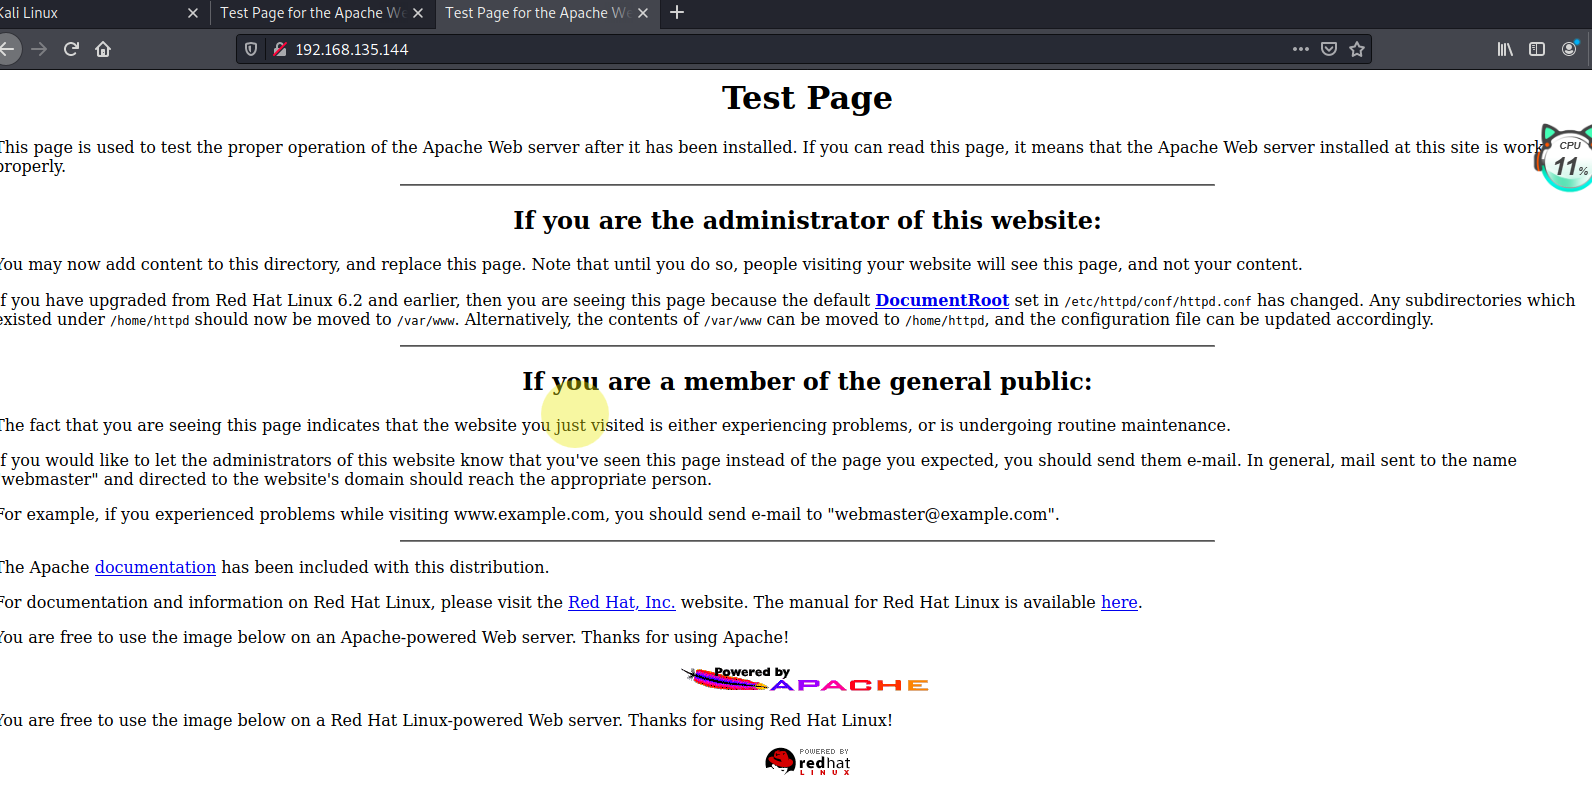Open the Apache documentation link

(155, 567)
